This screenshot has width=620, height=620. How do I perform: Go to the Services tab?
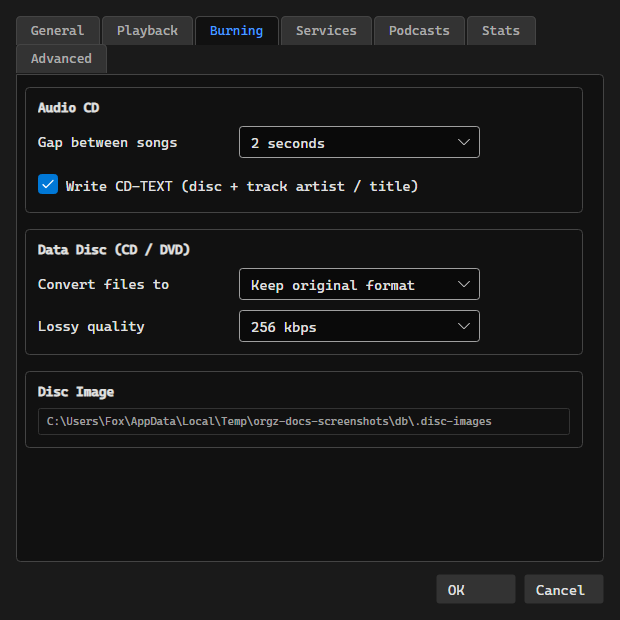pos(326,30)
